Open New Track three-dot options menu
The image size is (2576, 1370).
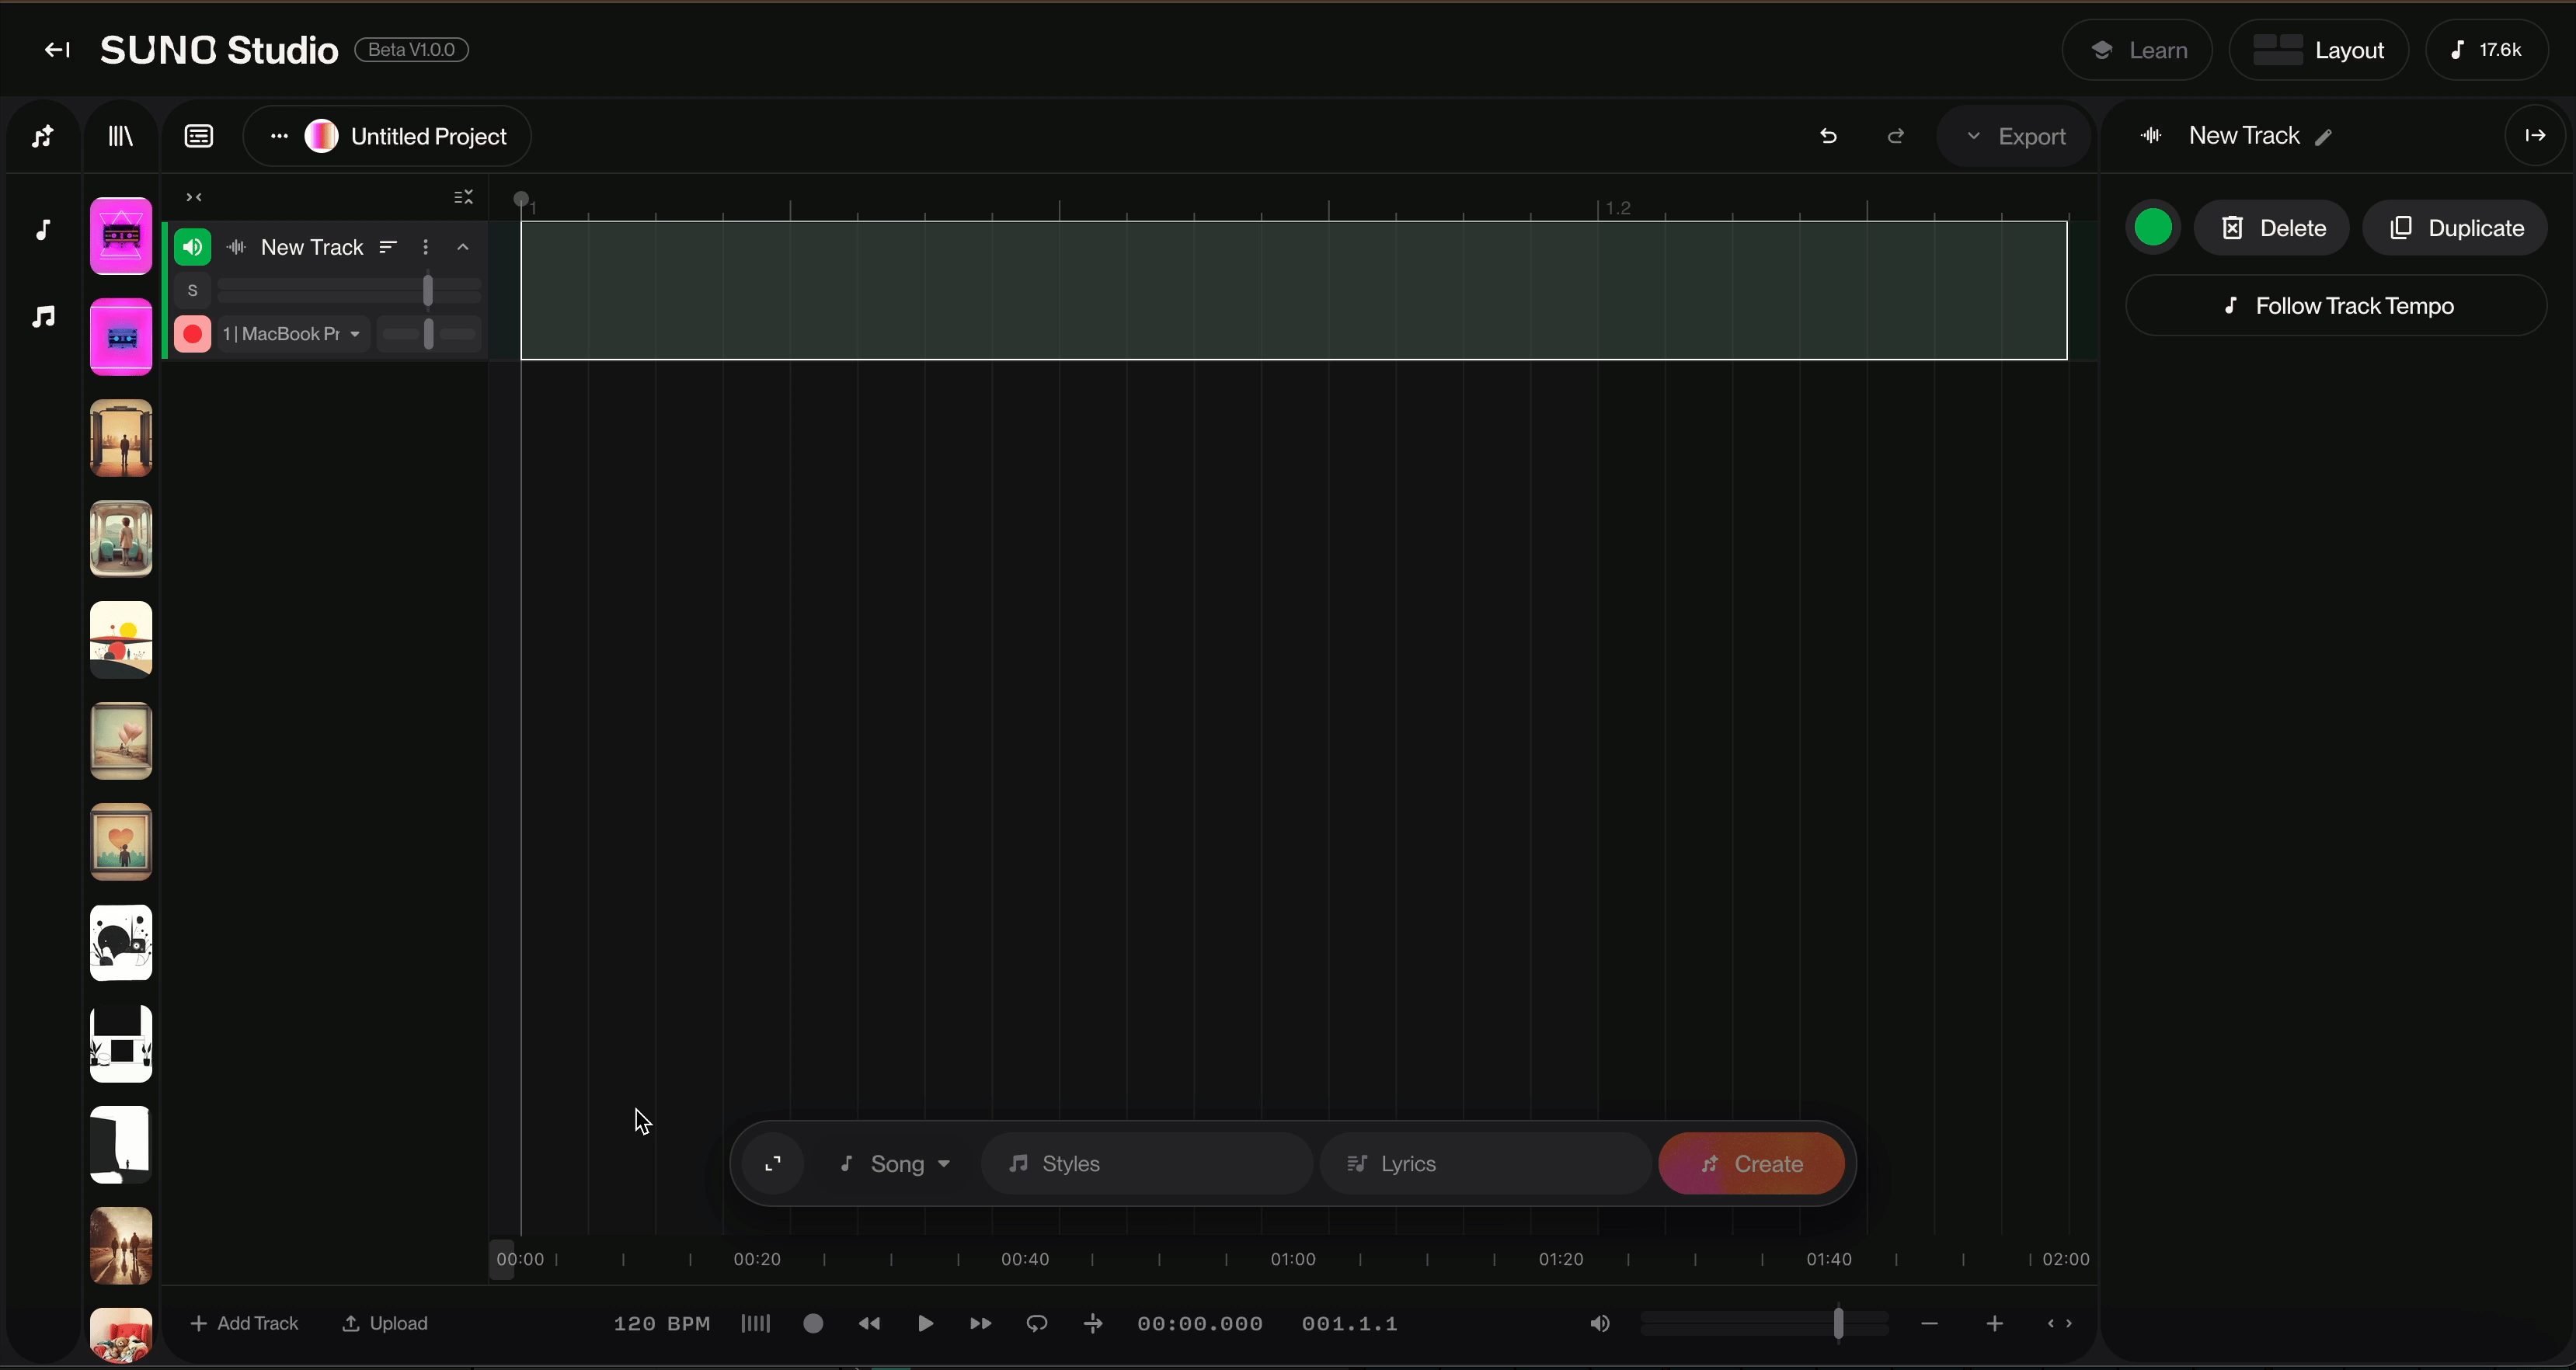pyautogui.click(x=425, y=247)
